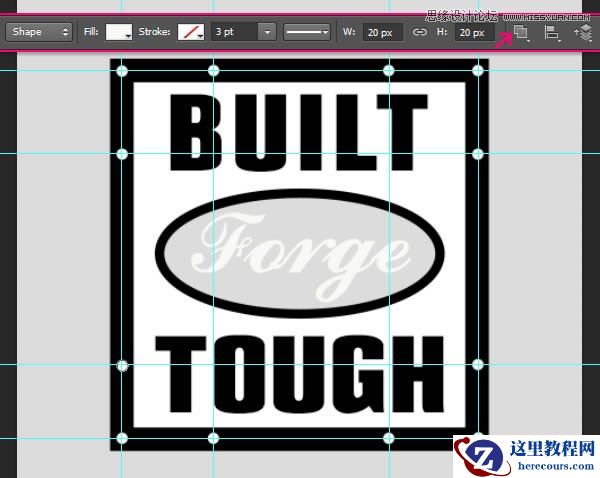The width and height of the screenshot is (600, 478).
Task: Open the stroke line style options
Action: coord(307,32)
